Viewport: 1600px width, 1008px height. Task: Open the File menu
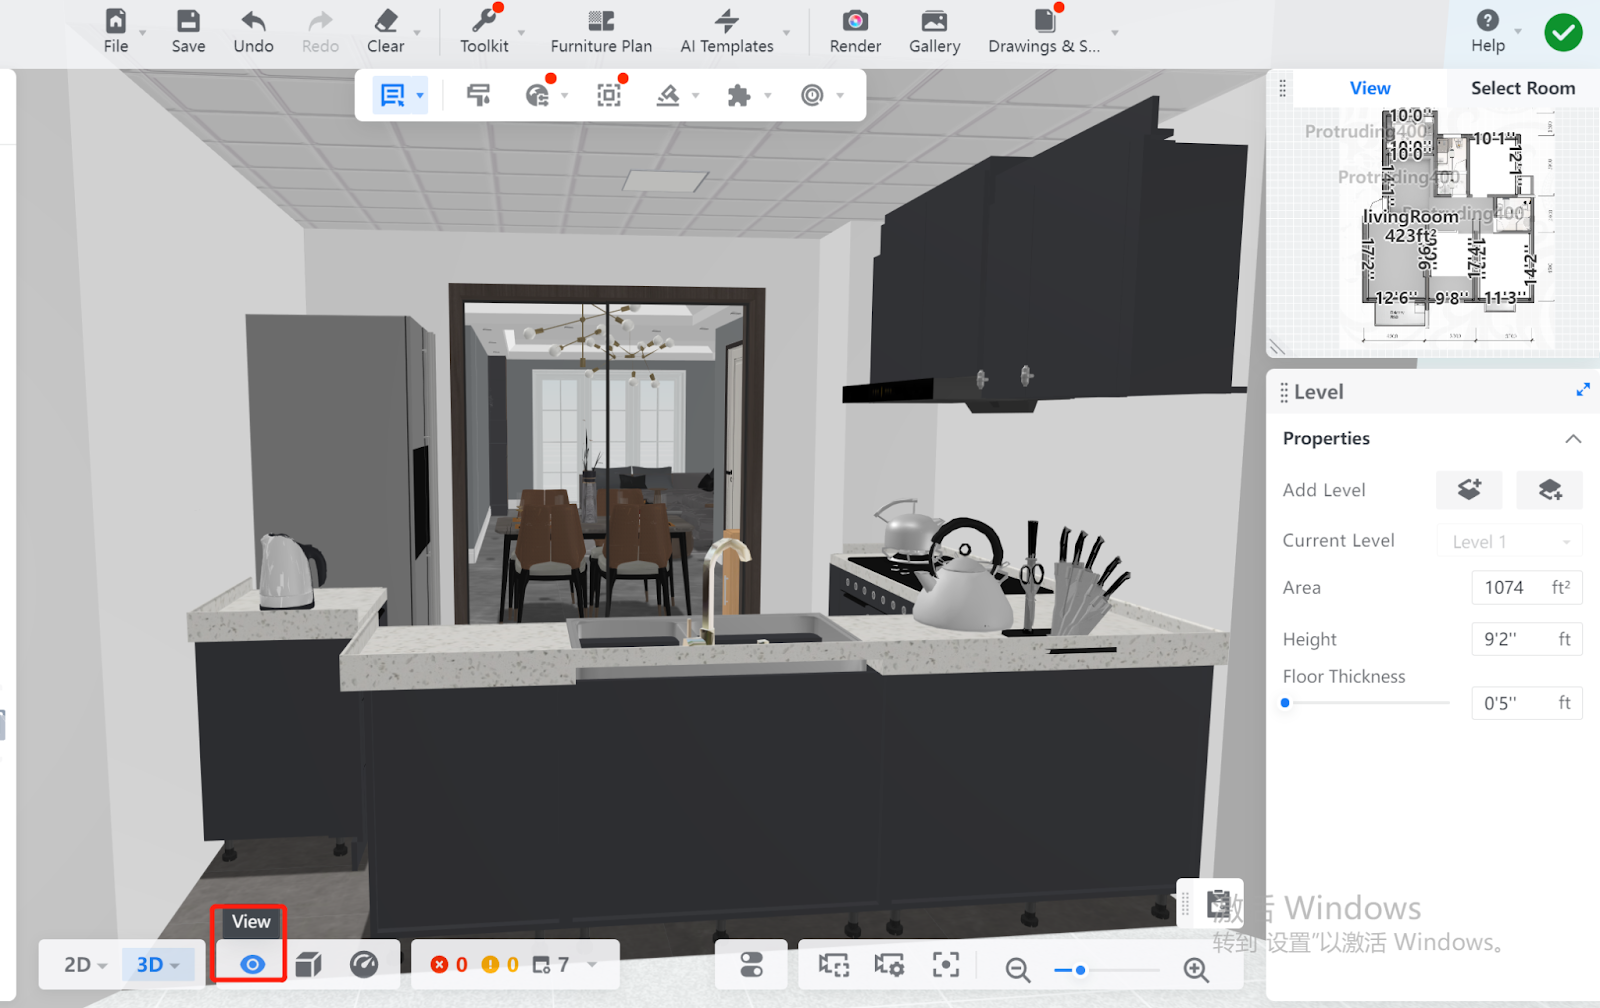tap(116, 31)
